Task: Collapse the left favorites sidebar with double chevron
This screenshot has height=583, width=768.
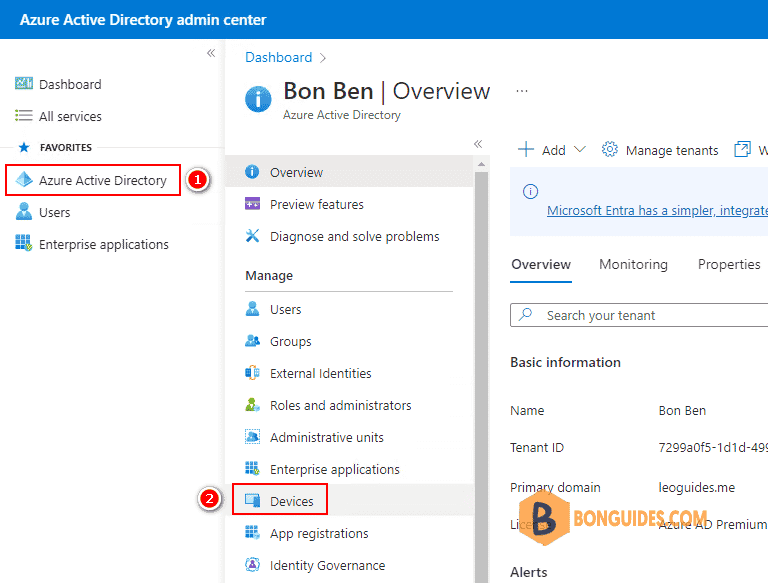Action: tap(211, 52)
